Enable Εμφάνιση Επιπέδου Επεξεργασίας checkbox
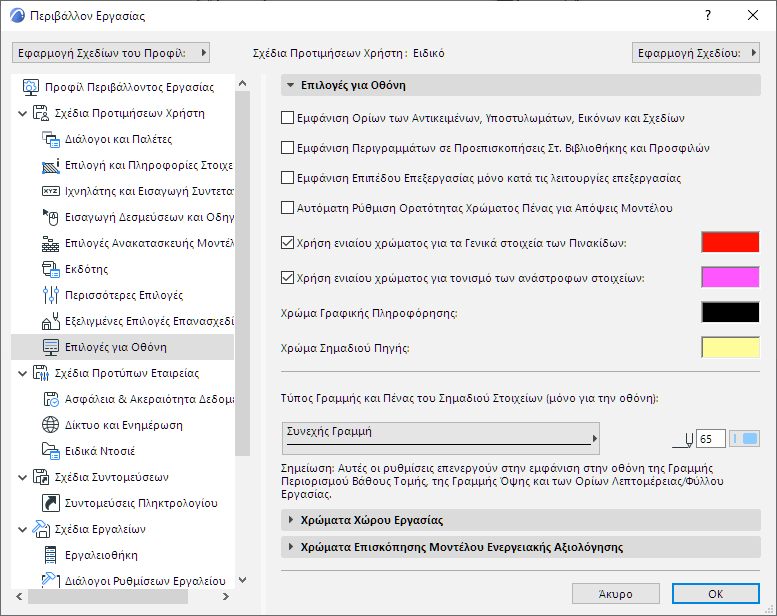The width and height of the screenshot is (777, 616). click(x=287, y=178)
